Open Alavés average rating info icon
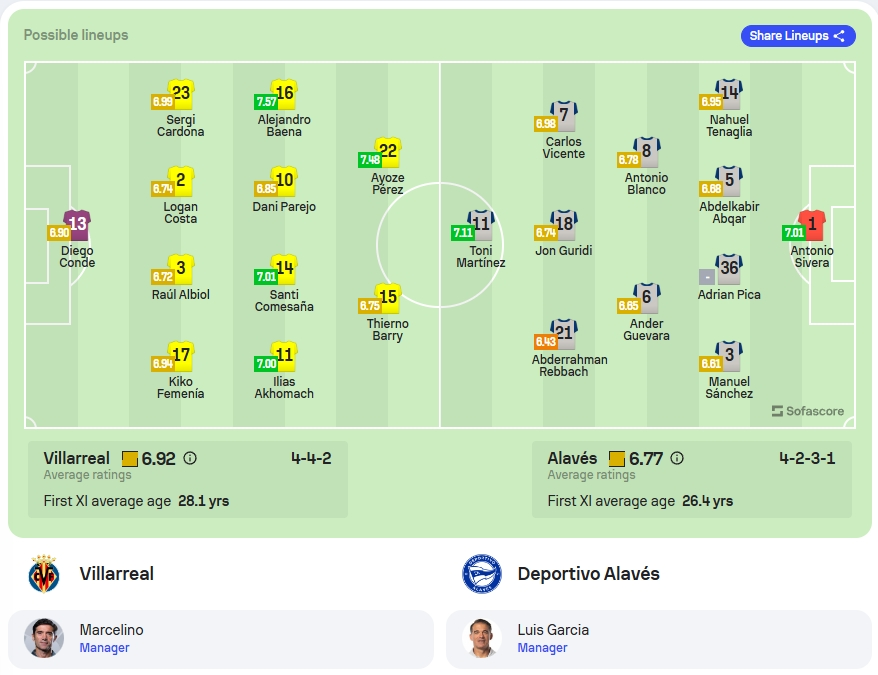Viewport: 878px width, 675px height. coord(677,458)
